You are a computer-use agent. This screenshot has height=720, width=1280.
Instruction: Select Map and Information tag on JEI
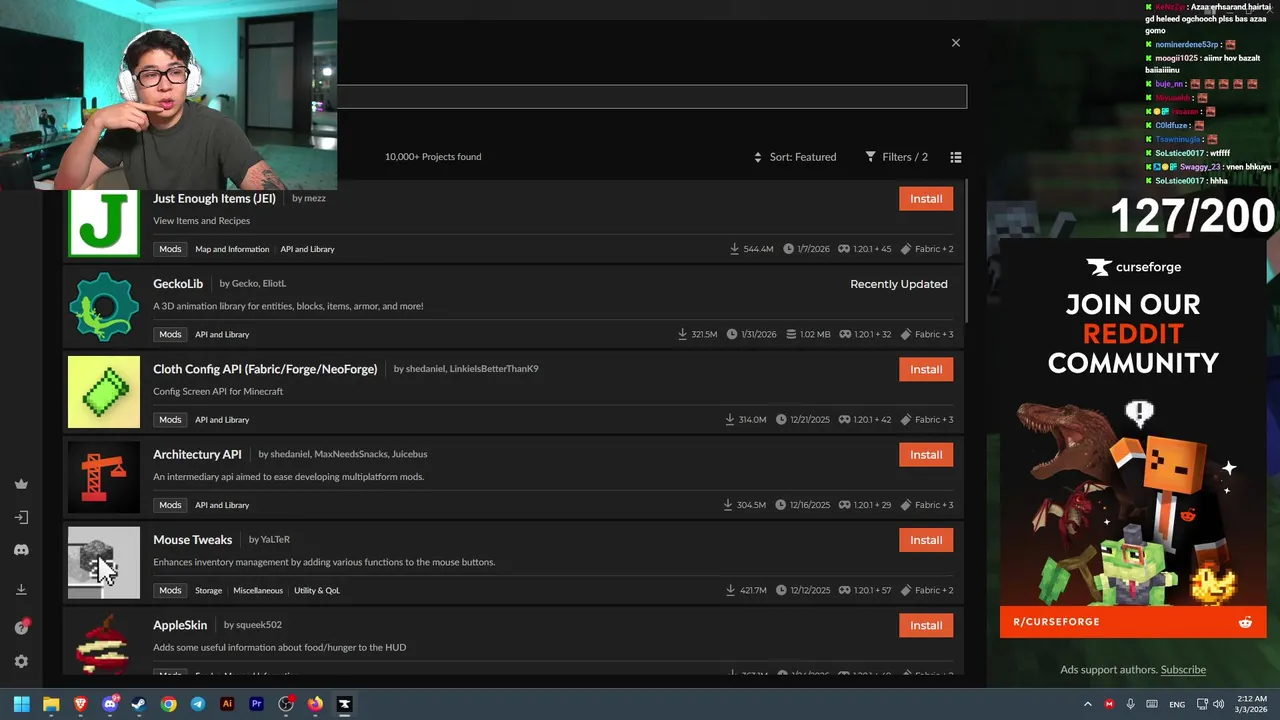232,249
